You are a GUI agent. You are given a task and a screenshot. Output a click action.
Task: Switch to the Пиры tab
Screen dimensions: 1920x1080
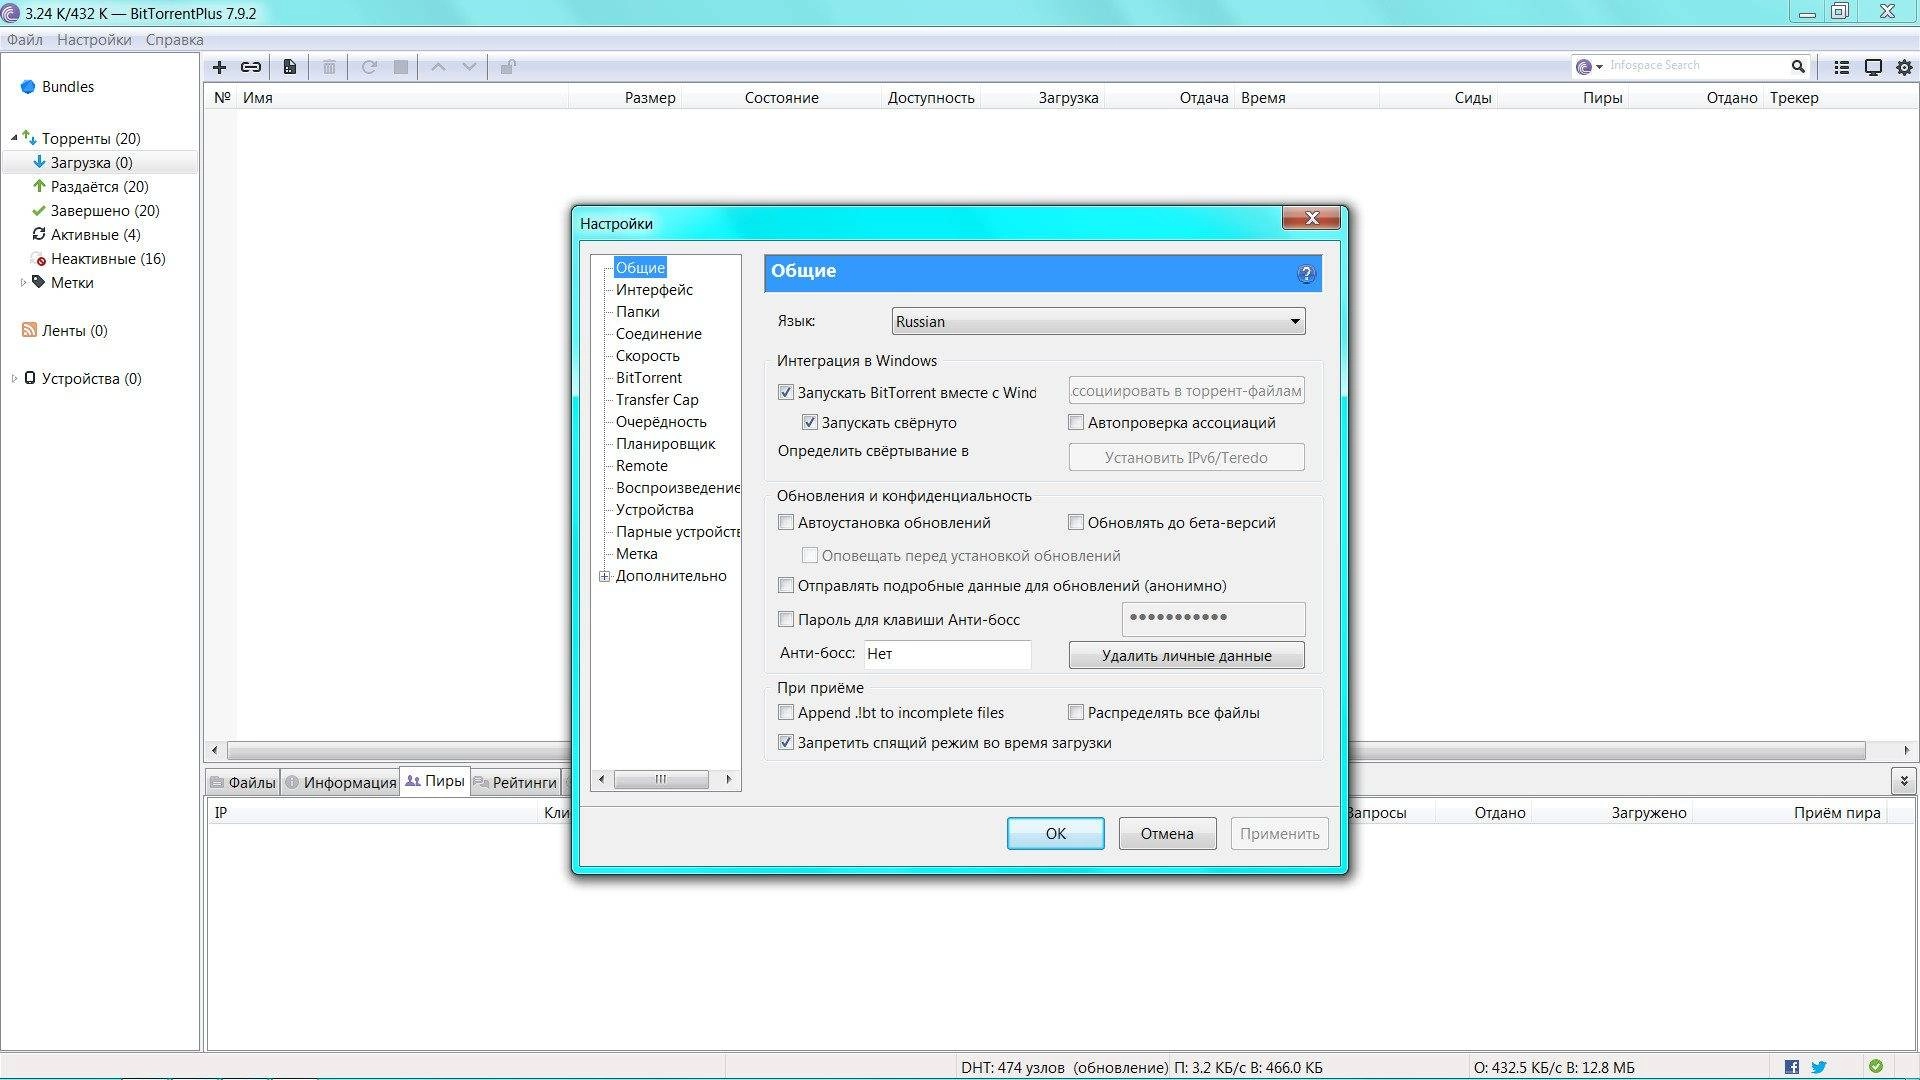(435, 781)
